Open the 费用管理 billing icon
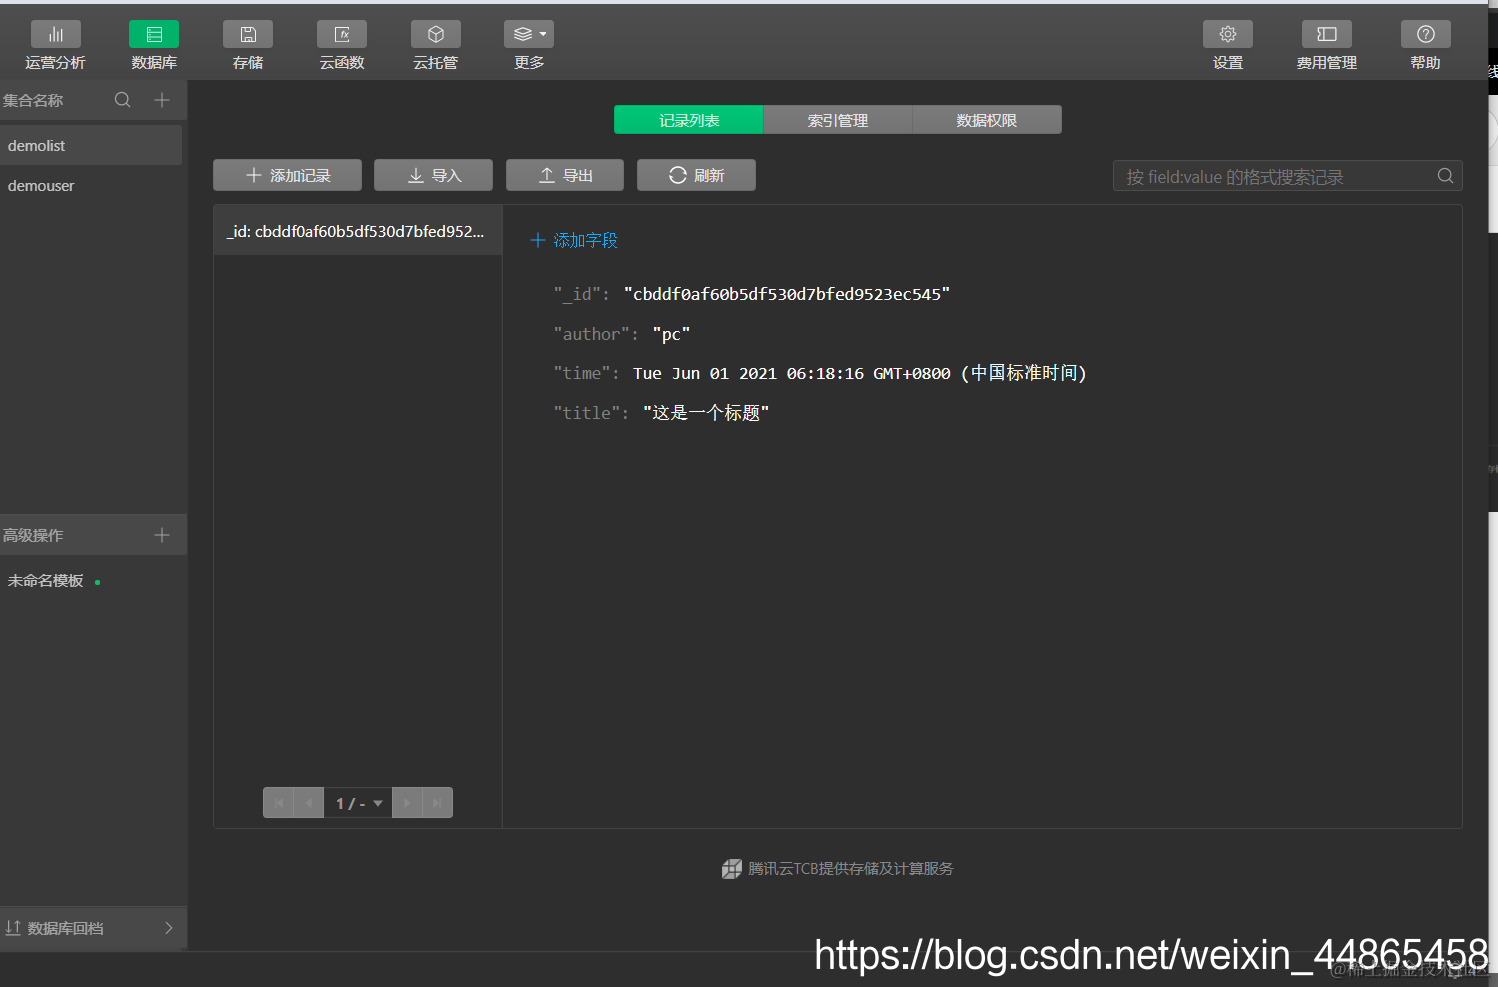Screen dimensions: 1498x987 (x=1327, y=34)
